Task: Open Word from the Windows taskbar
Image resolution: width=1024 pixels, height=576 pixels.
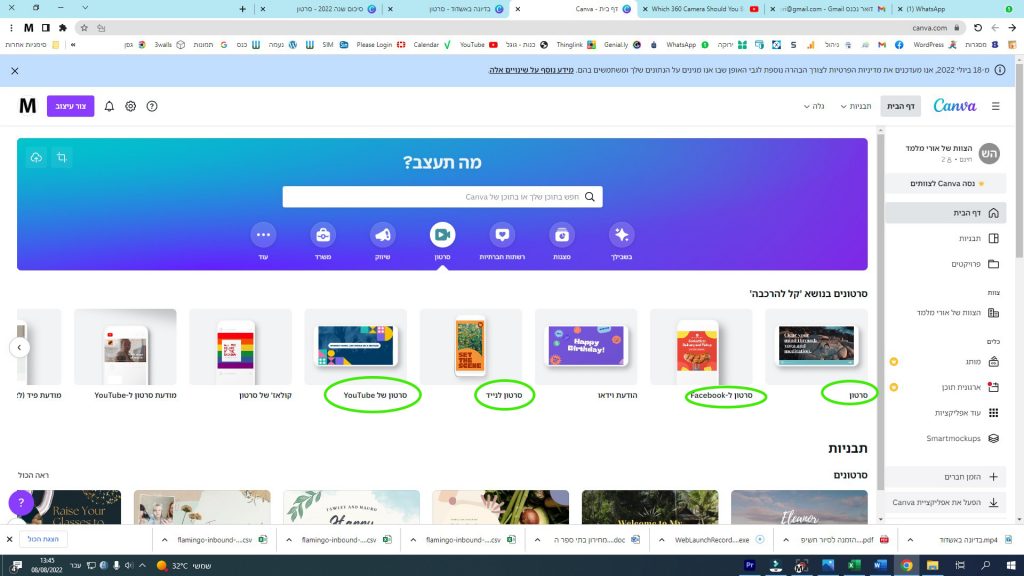Action: point(880,566)
